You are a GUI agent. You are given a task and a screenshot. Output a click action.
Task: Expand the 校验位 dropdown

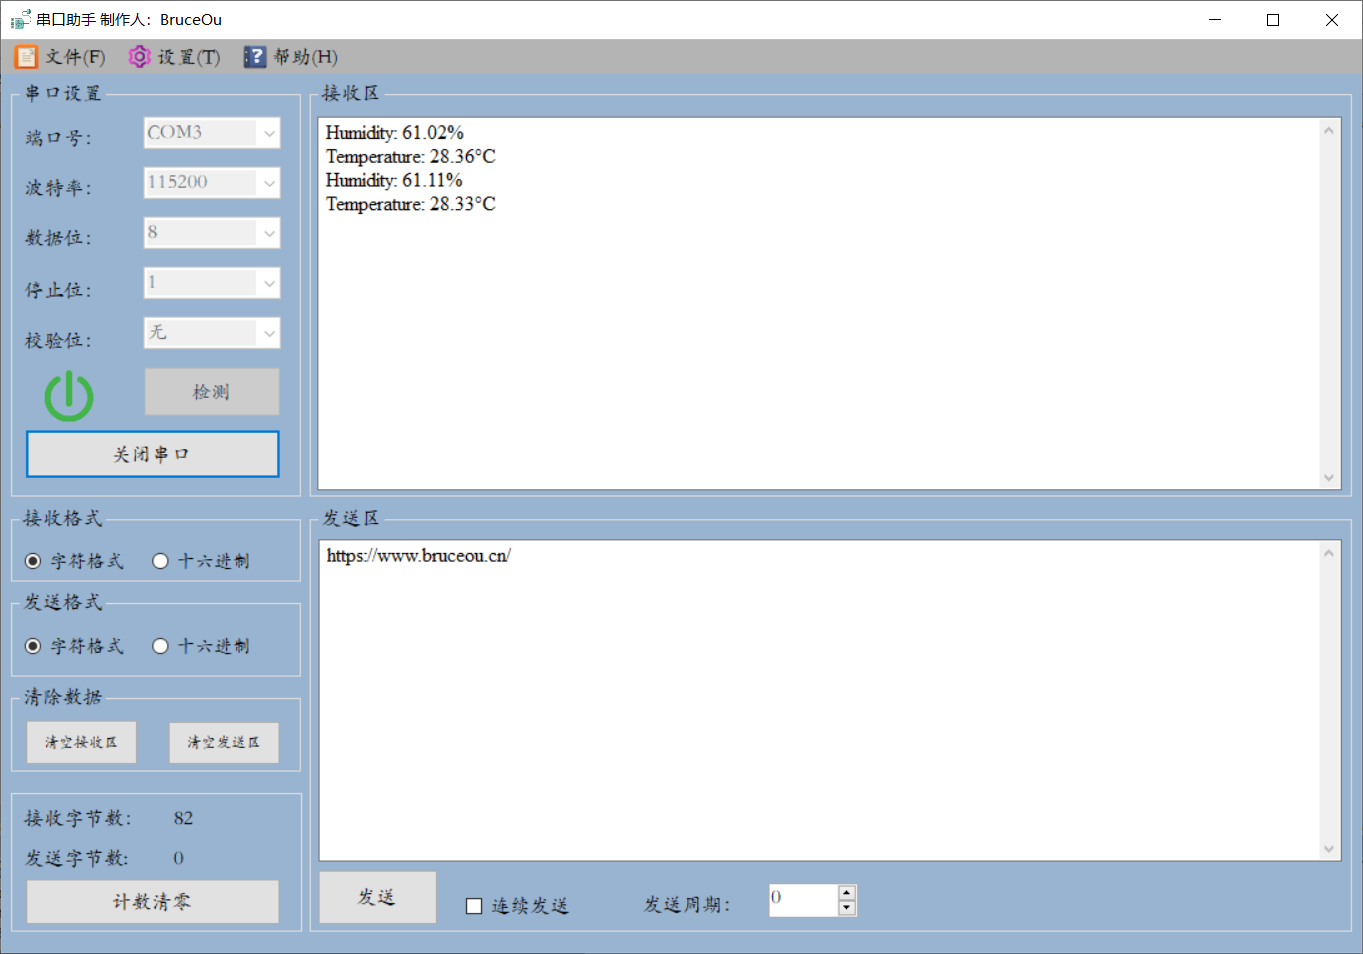(x=269, y=333)
